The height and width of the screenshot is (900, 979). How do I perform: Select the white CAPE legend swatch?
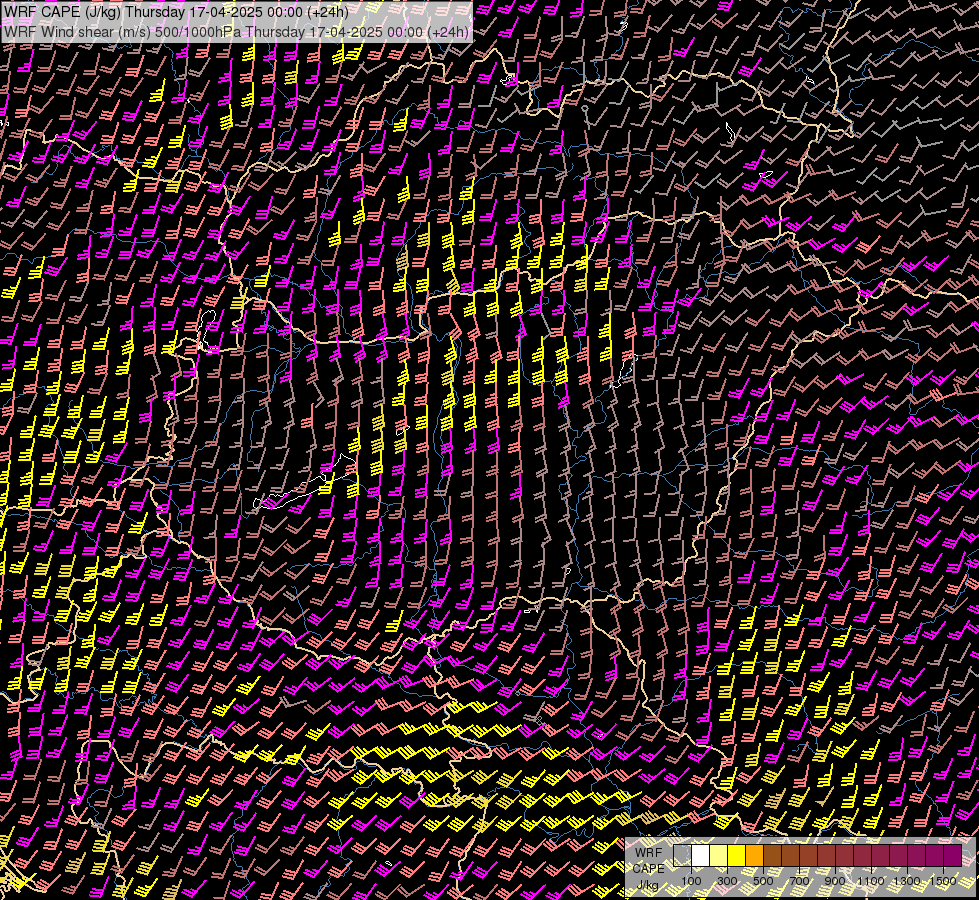(x=700, y=855)
